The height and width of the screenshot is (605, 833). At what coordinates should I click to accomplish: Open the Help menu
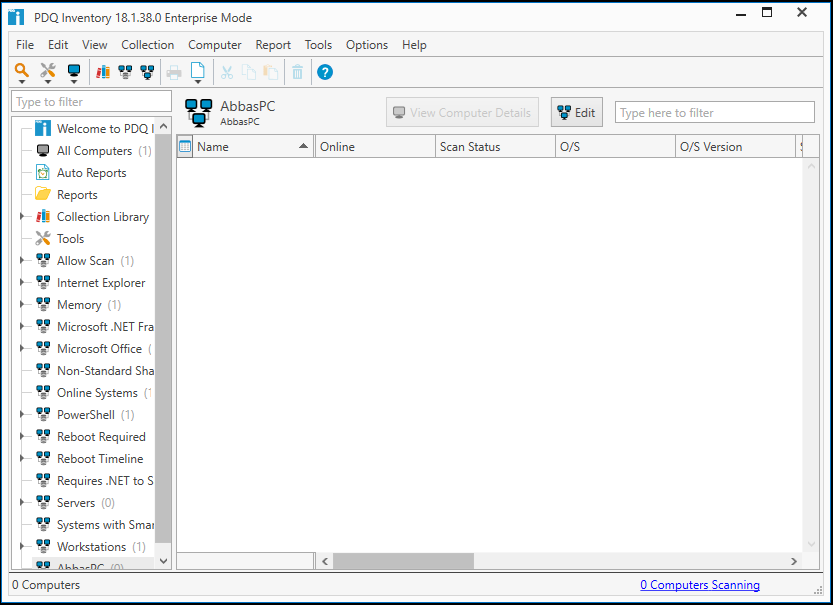tap(414, 45)
